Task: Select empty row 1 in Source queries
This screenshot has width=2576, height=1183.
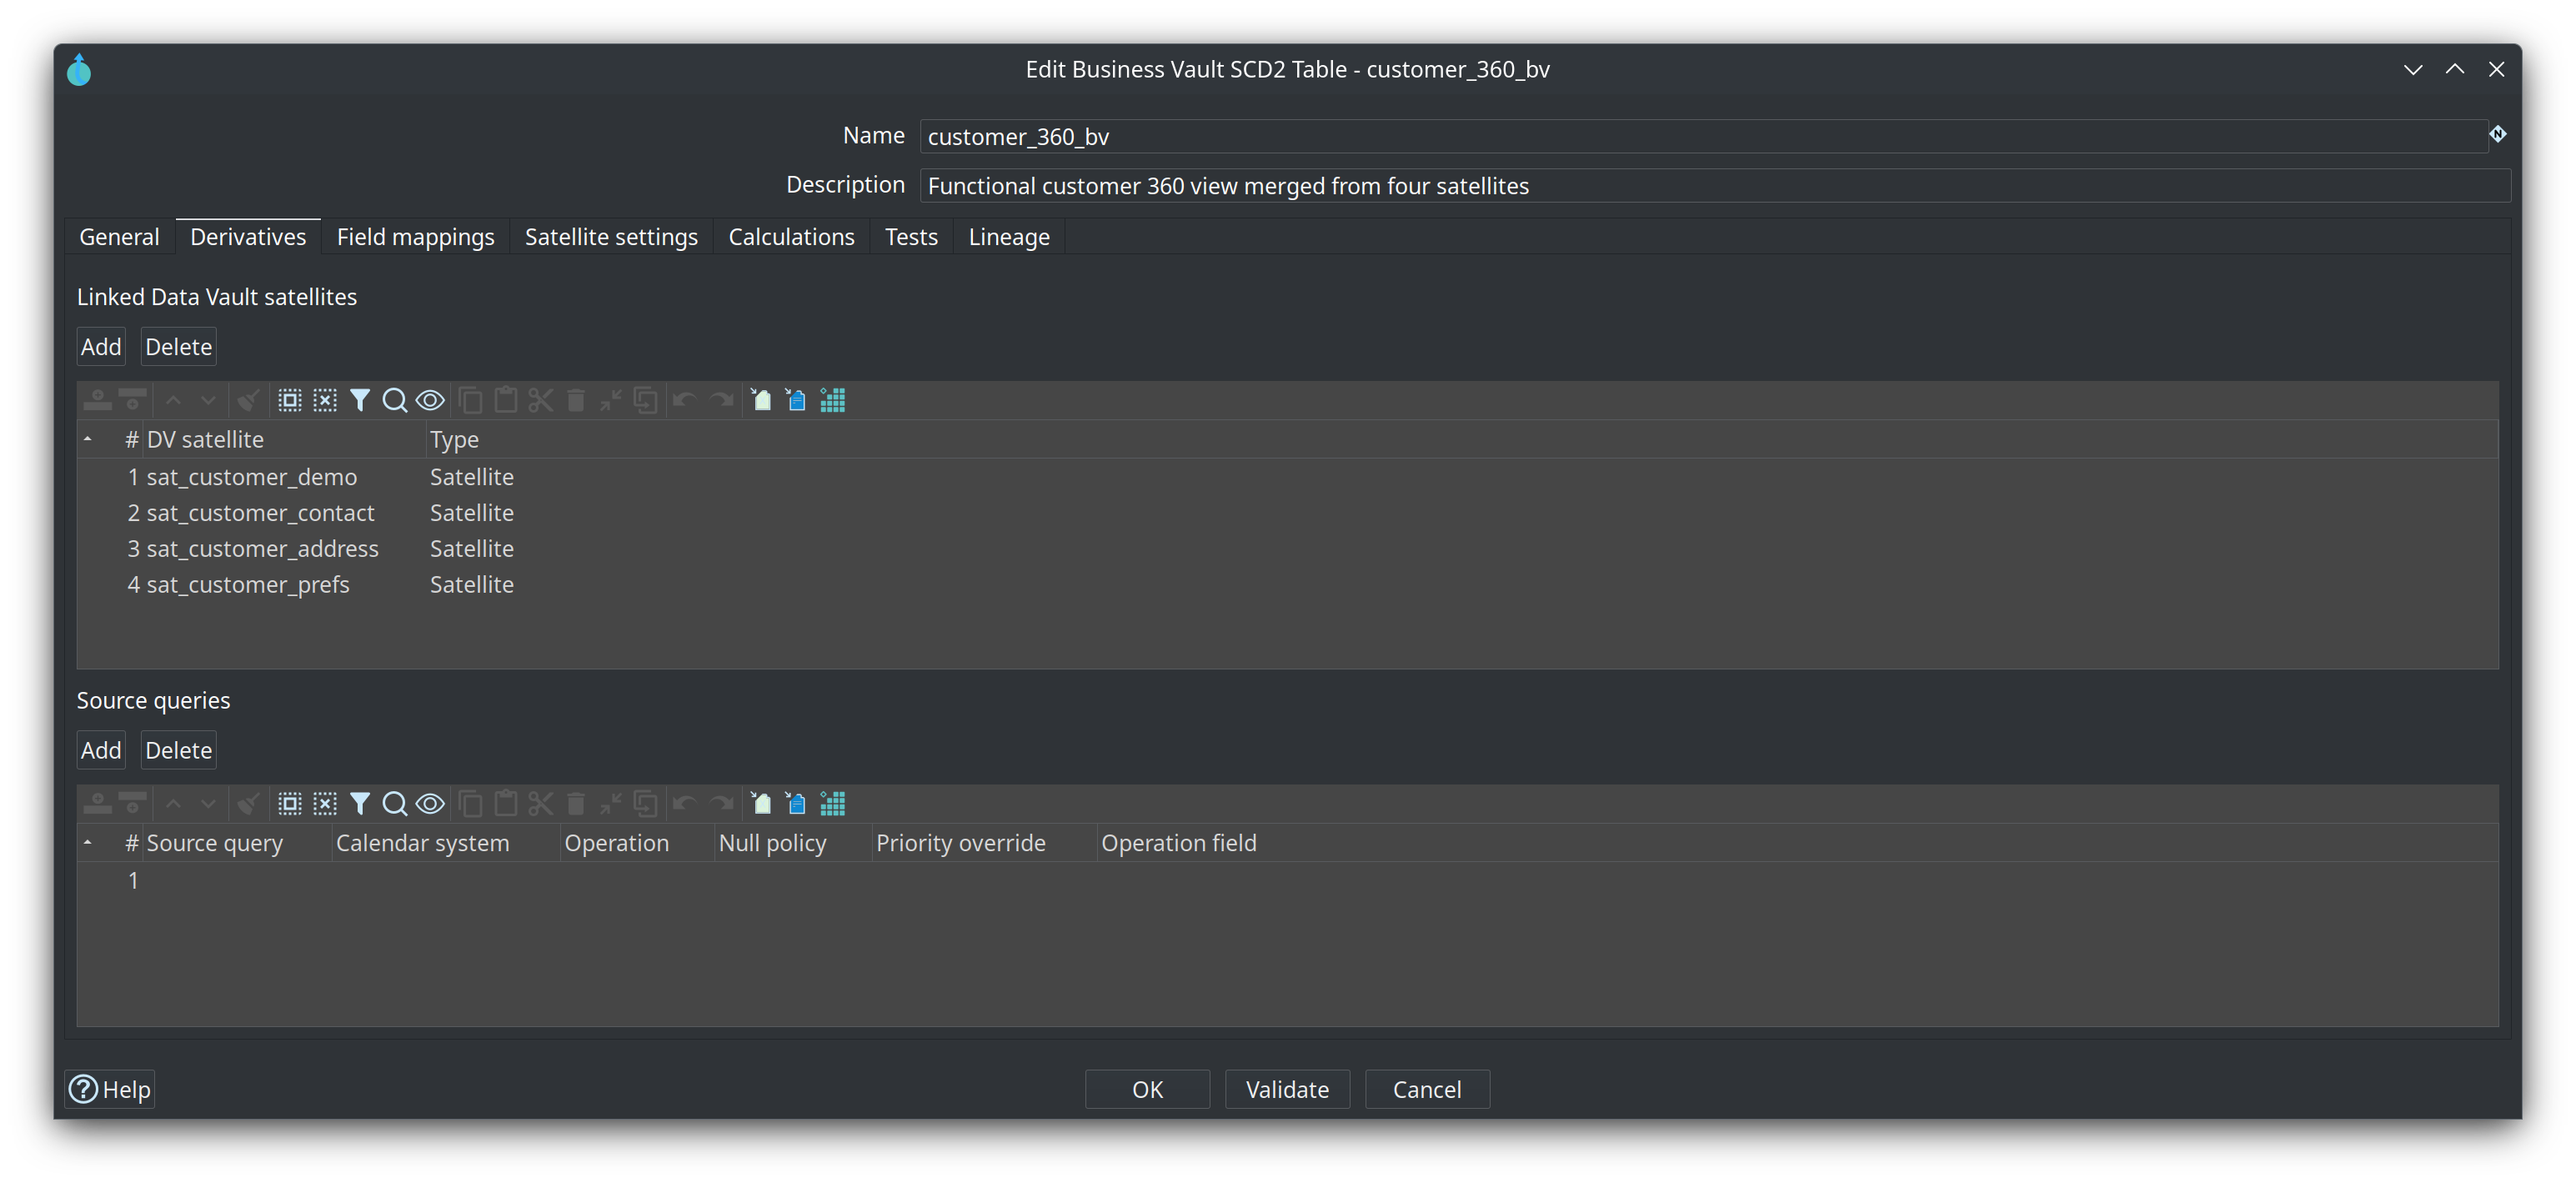Action: tap(1287, 881)
